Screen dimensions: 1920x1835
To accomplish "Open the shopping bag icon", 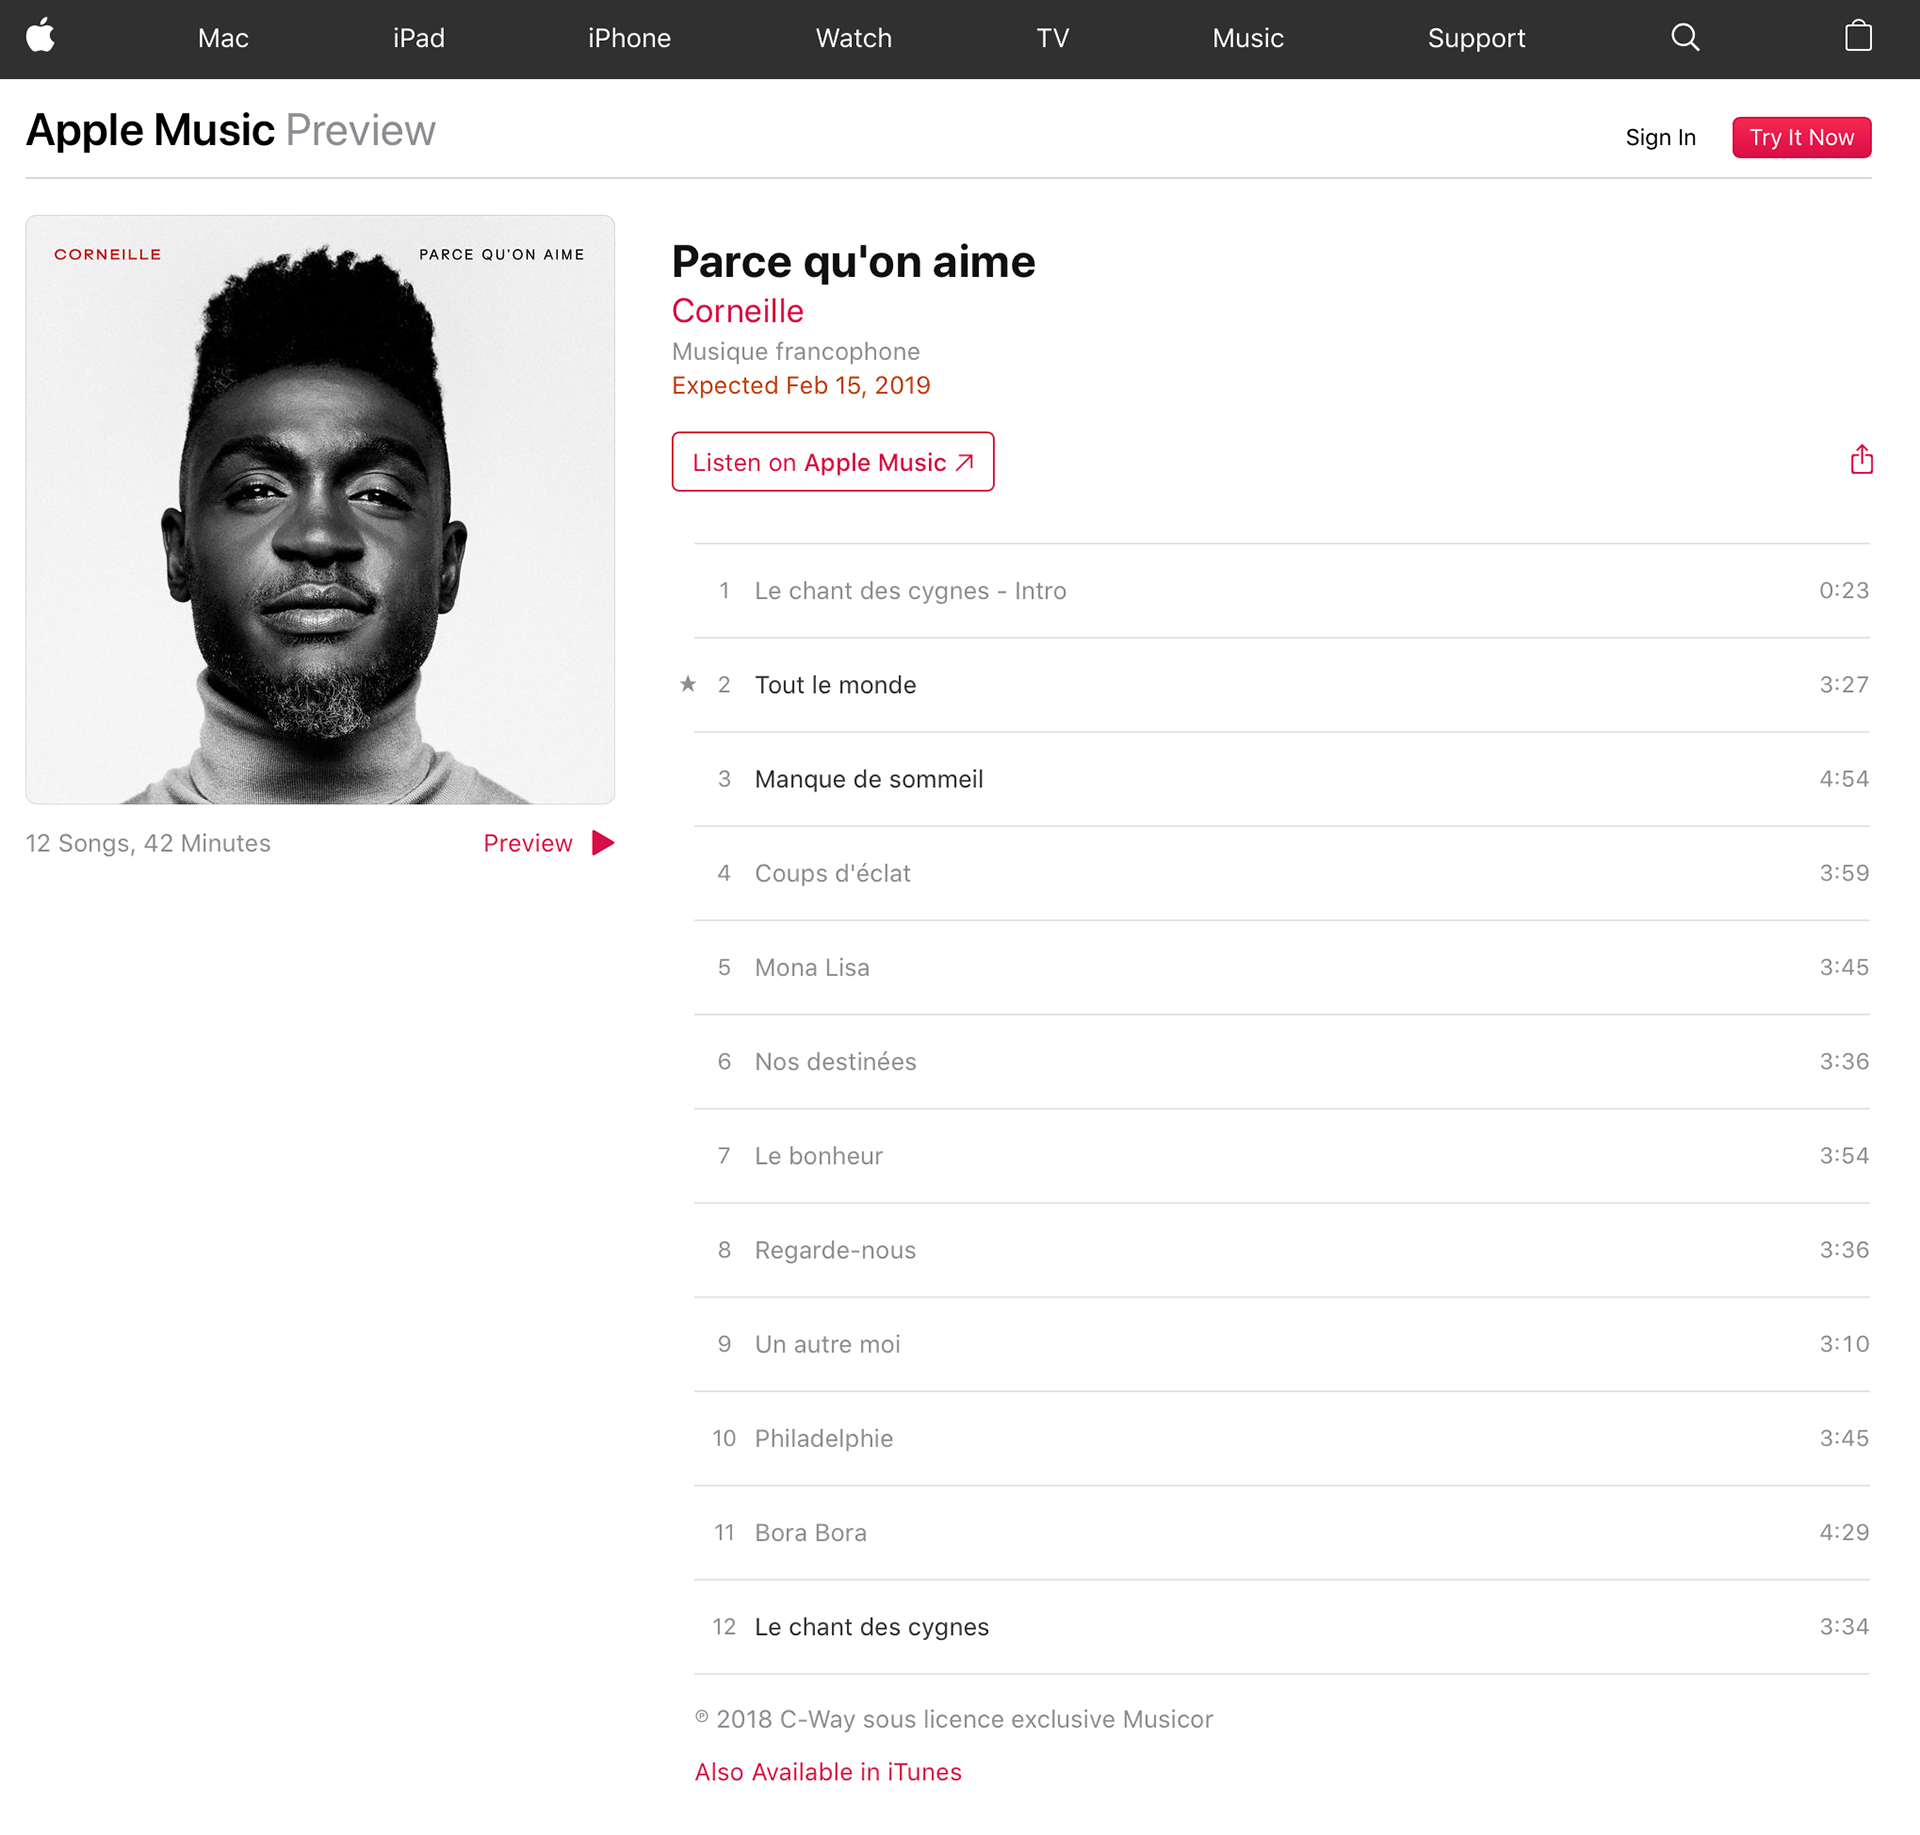I will 1858,36.
